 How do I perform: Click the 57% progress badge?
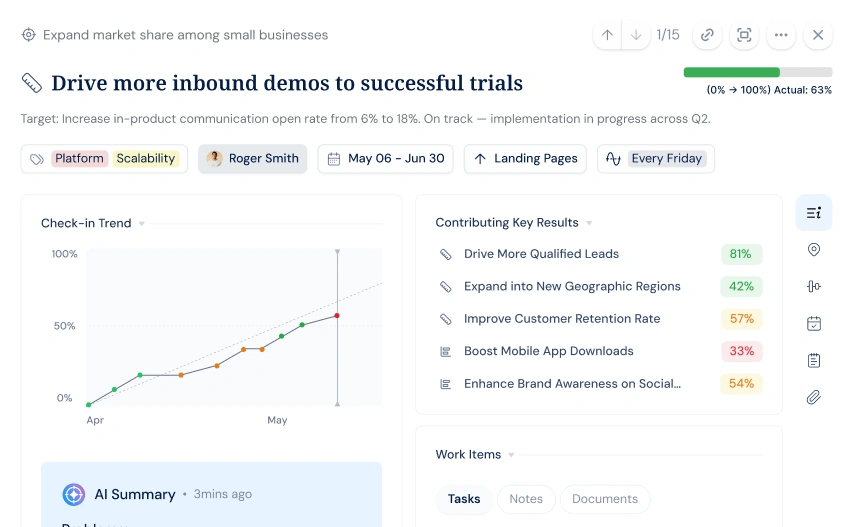741,319
